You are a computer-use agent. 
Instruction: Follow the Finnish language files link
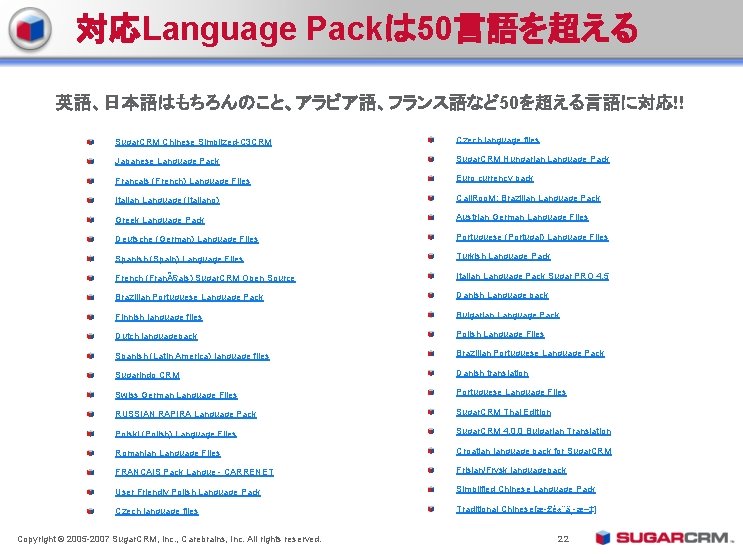(x=159, y=317)
